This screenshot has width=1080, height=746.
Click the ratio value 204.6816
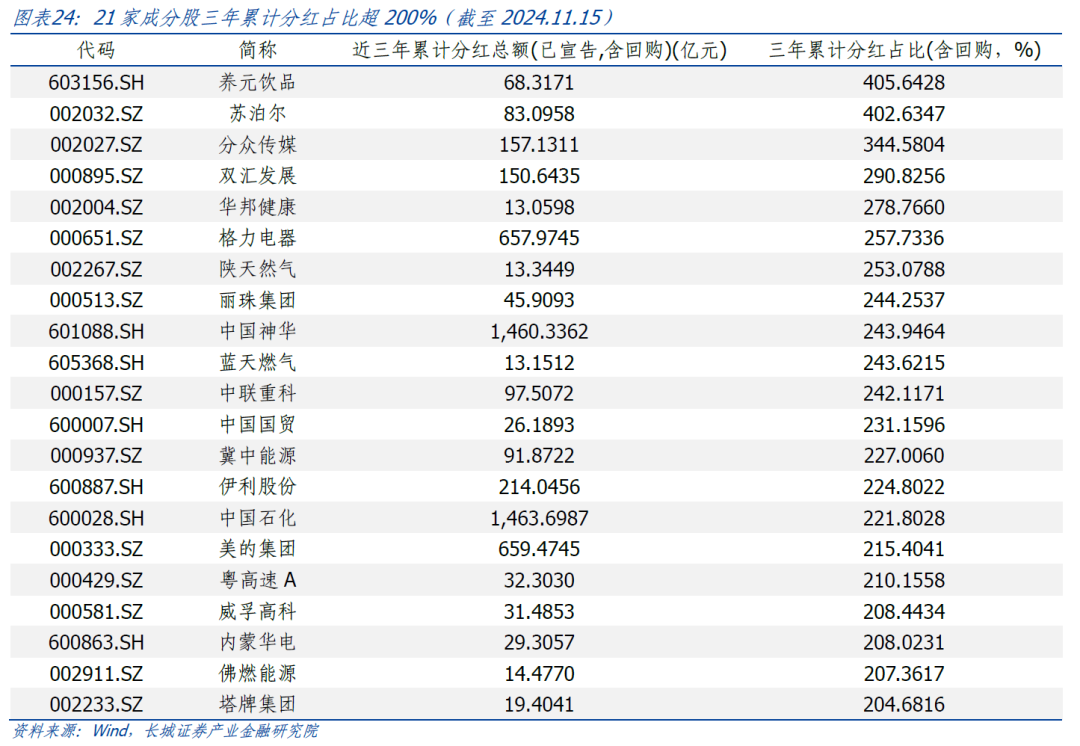904,705
